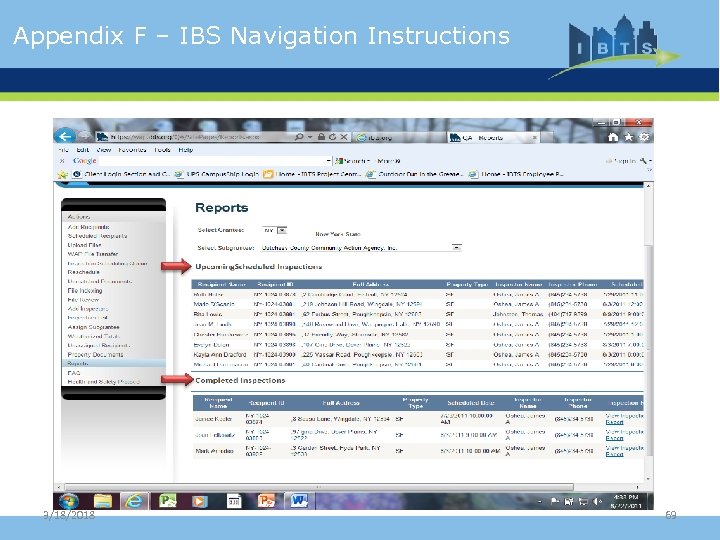Open the Select Subgrantee dropdown arrow

point(456,248)
